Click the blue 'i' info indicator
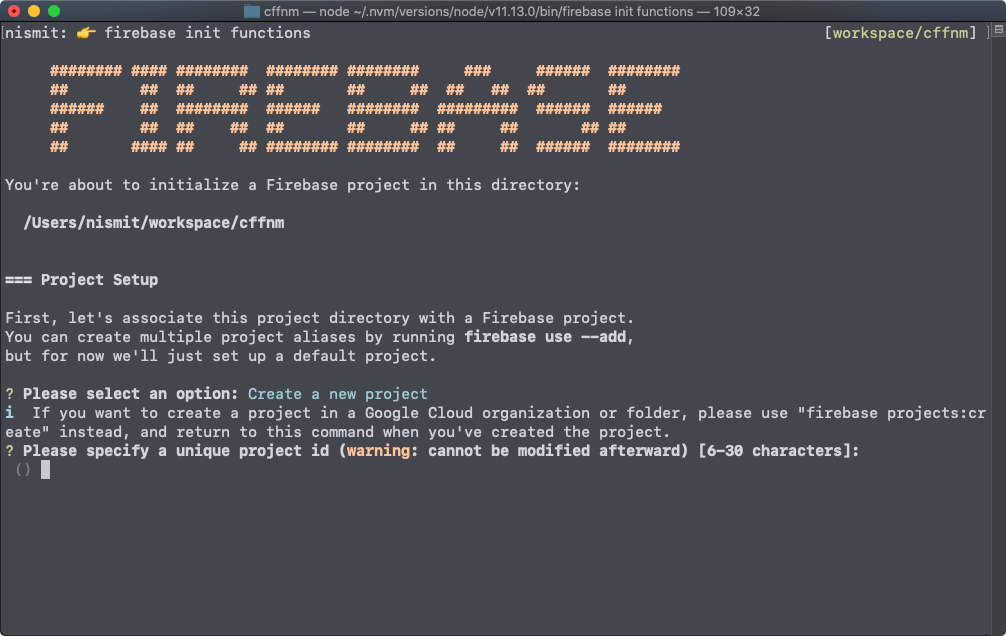The image size is (1006, 636). 10,412
